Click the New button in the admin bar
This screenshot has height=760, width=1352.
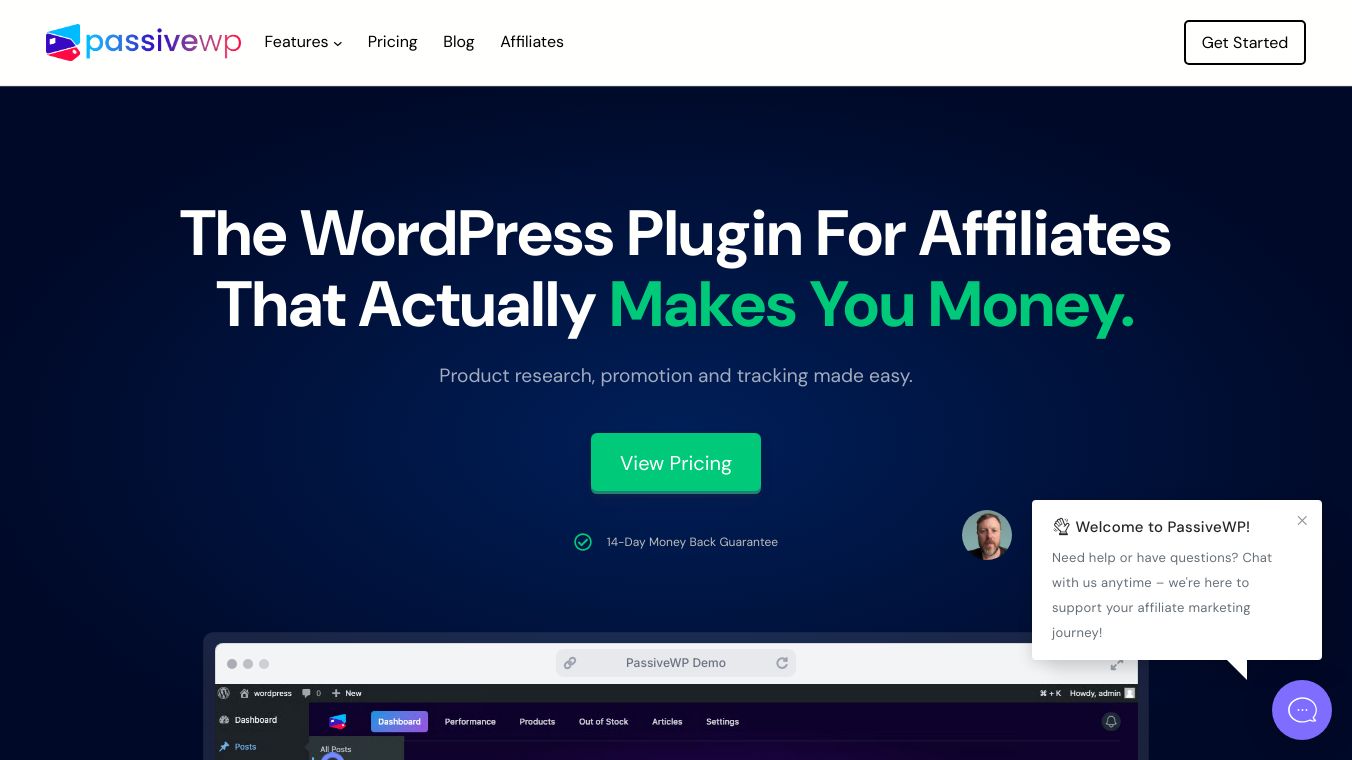pyautogui.click(x=347, y=693)
